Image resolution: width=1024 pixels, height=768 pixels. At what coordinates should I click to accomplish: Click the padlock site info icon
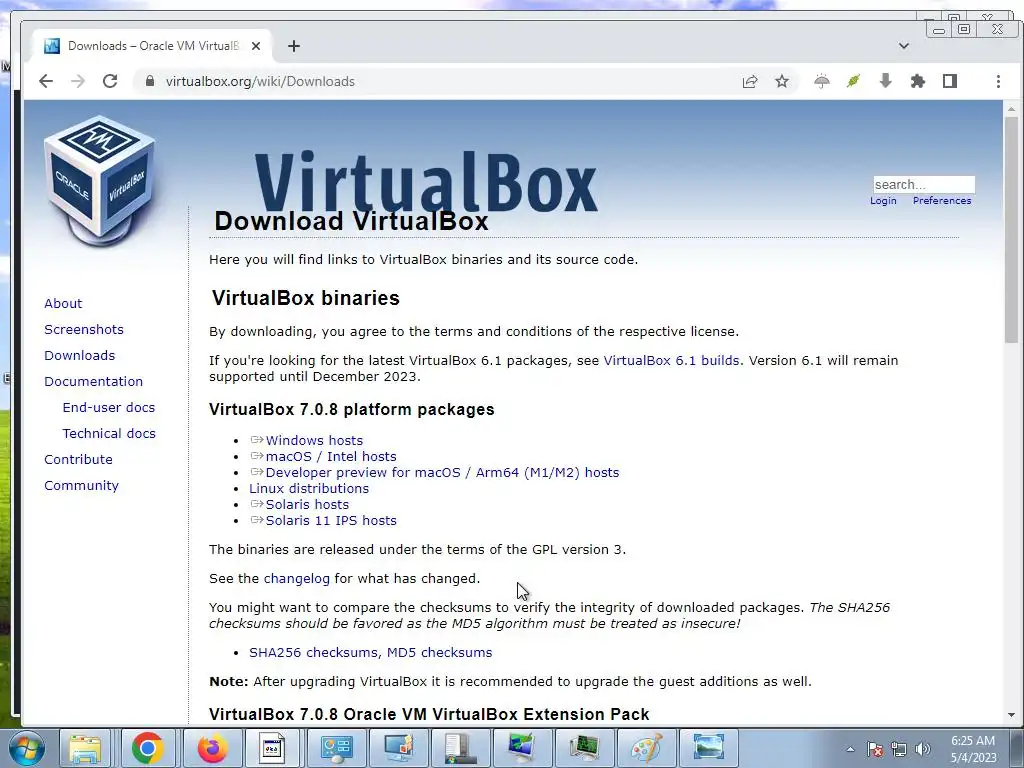pos(150,81)
